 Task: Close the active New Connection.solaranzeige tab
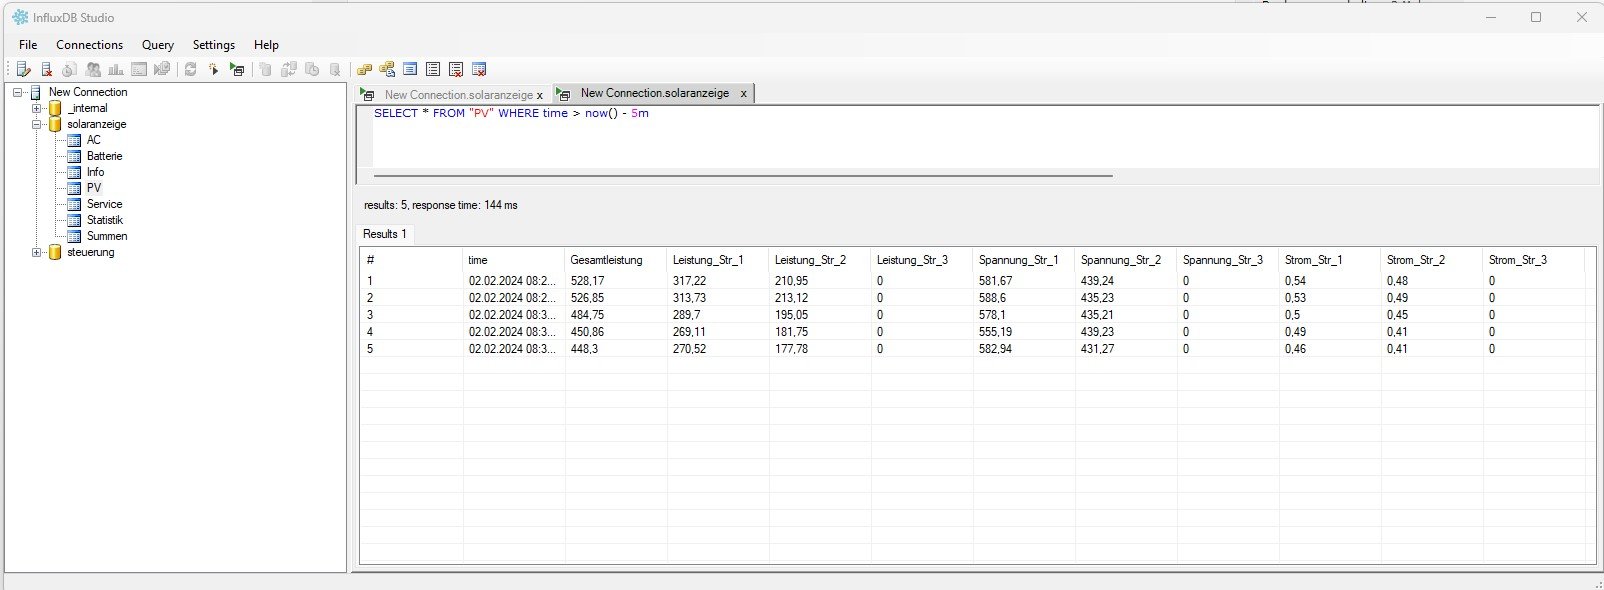point(743,93)
